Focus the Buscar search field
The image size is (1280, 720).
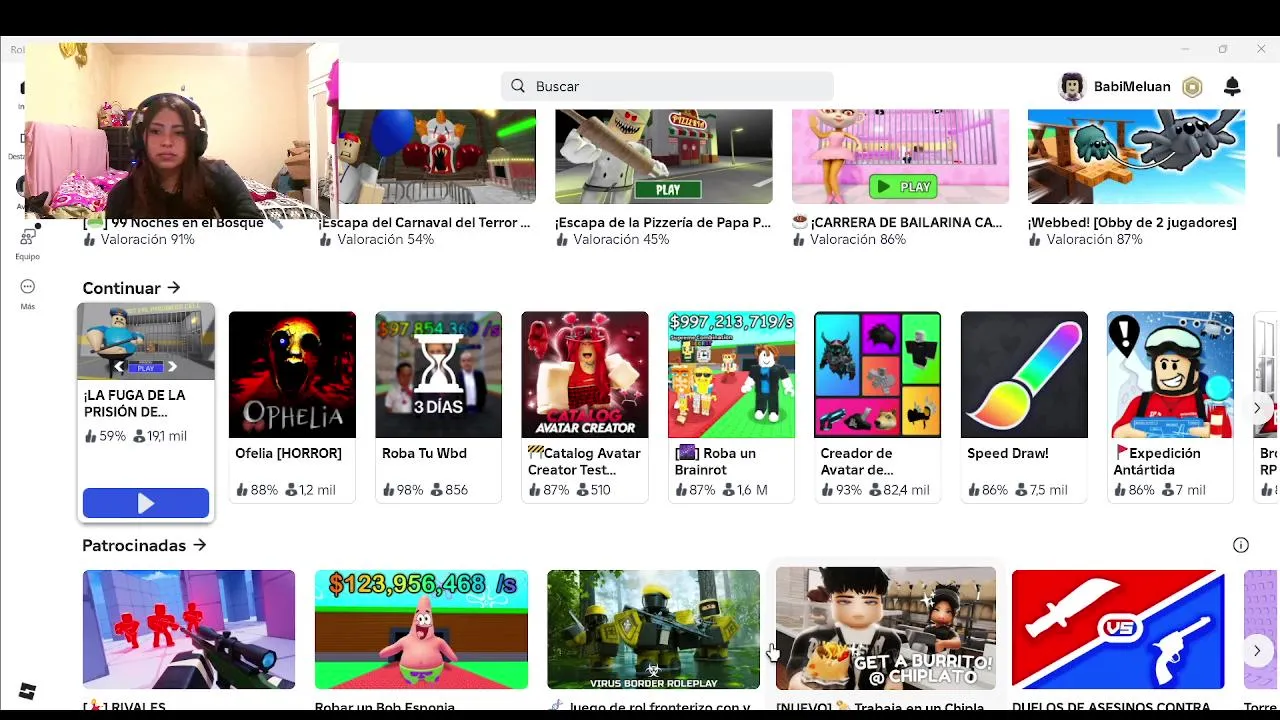click(x=667, y=86)
